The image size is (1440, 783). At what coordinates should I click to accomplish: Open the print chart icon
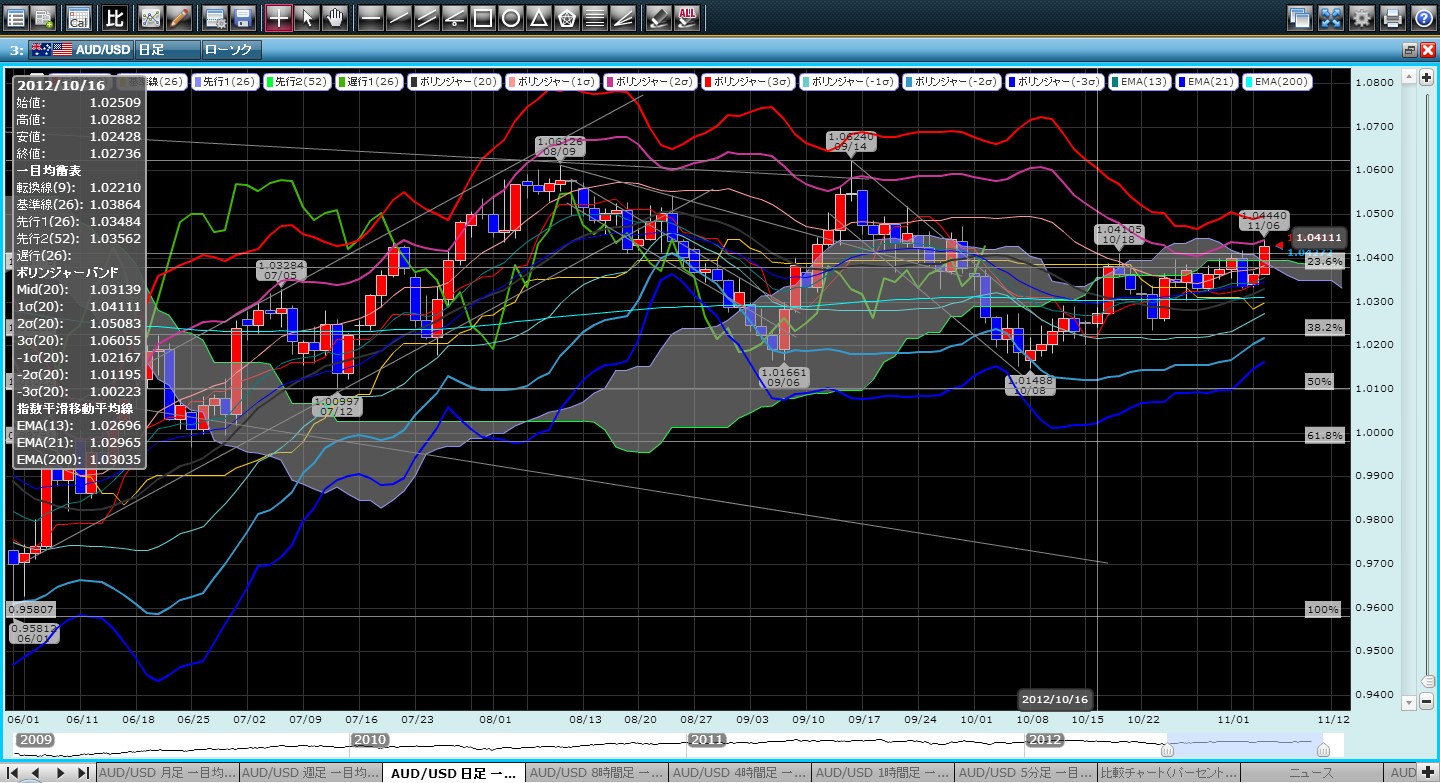point(1392,17)
